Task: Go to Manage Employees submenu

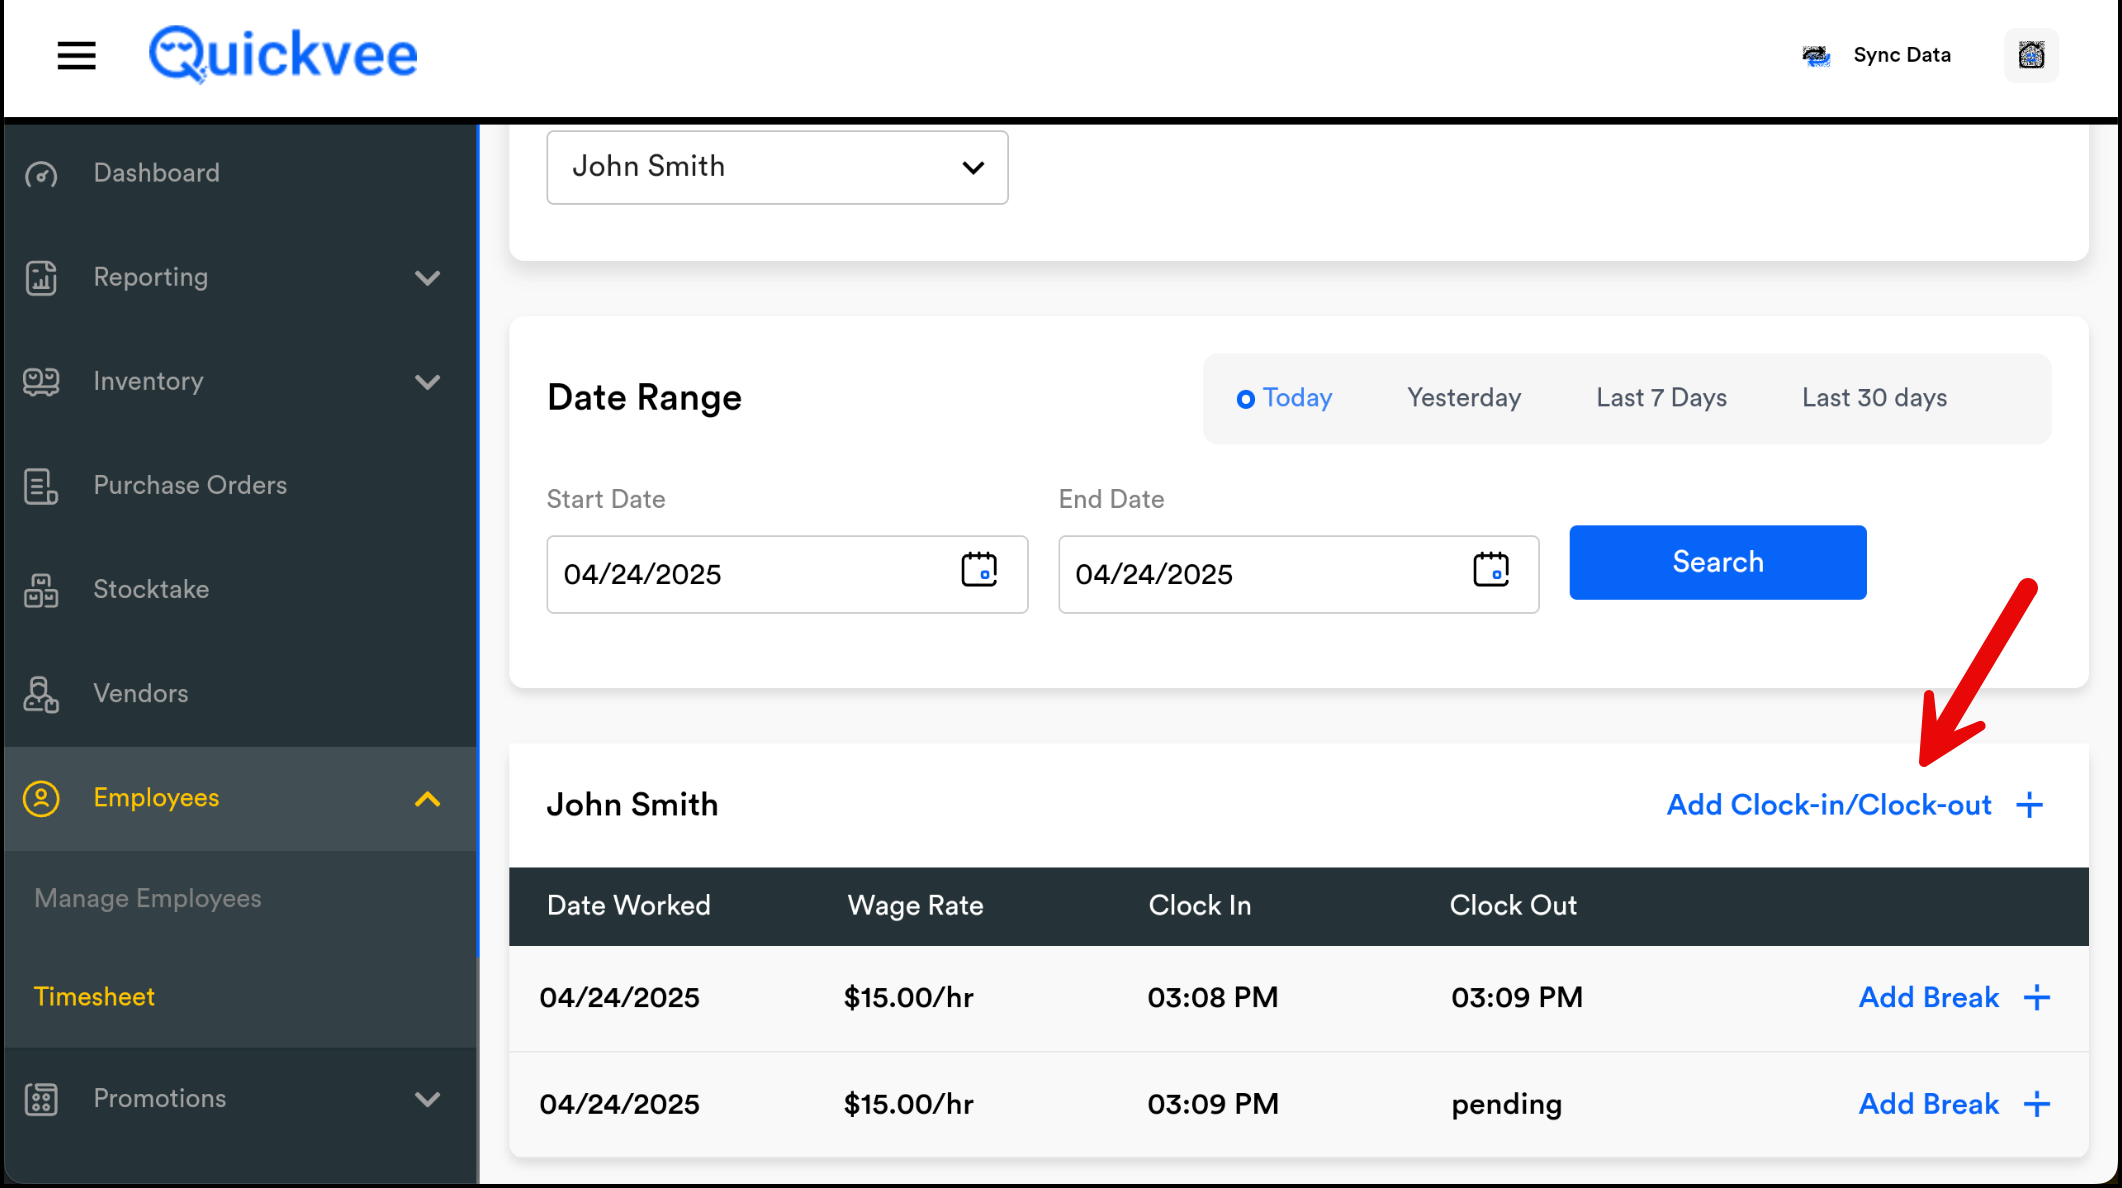Action: [x=148, y=899]
